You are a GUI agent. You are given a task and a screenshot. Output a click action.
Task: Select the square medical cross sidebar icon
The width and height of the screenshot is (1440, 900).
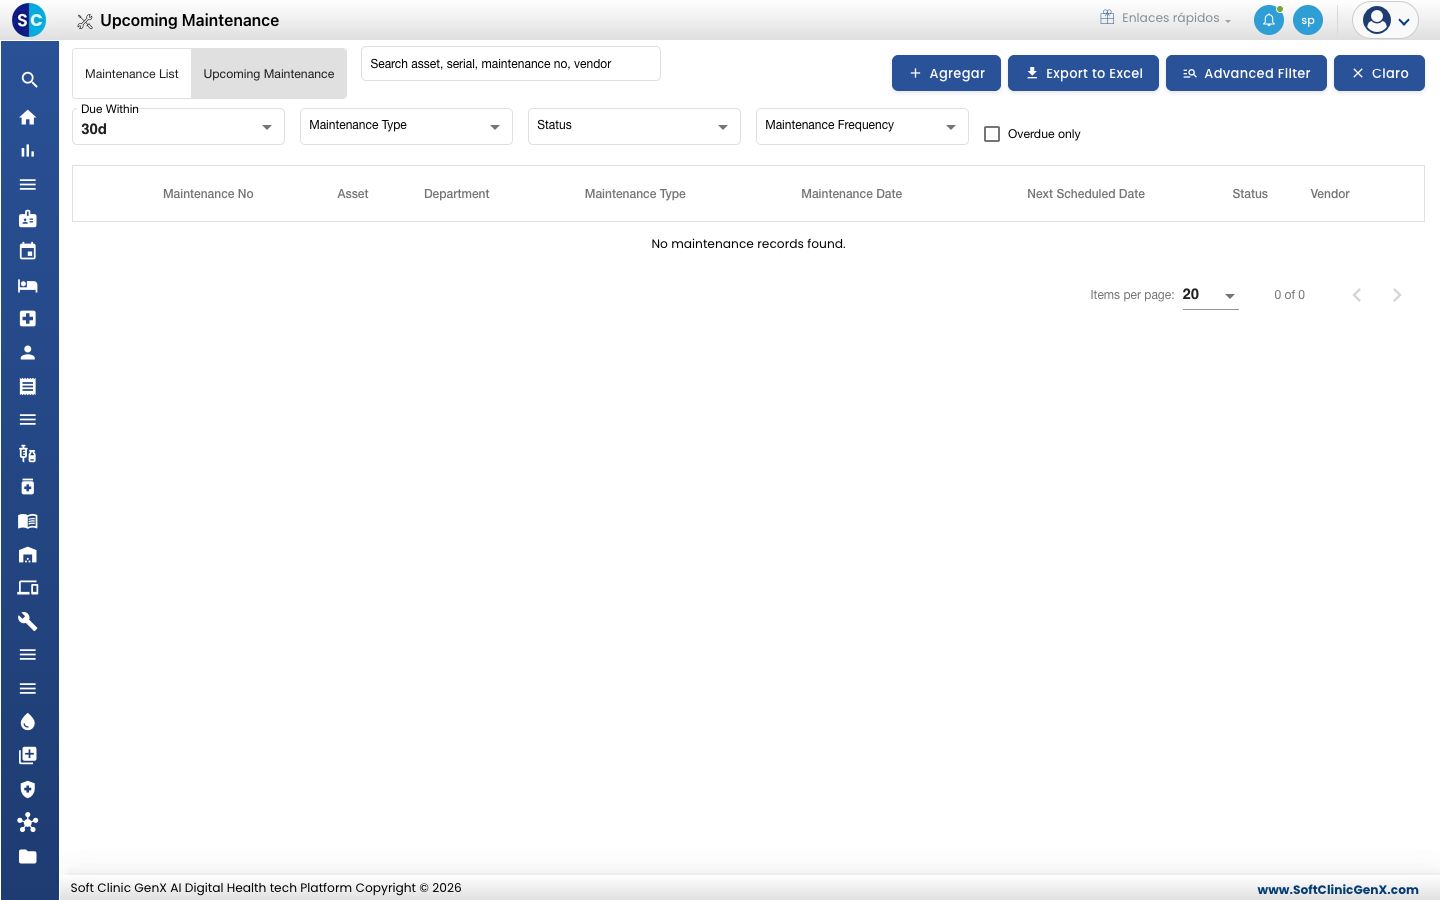point(28,319)
